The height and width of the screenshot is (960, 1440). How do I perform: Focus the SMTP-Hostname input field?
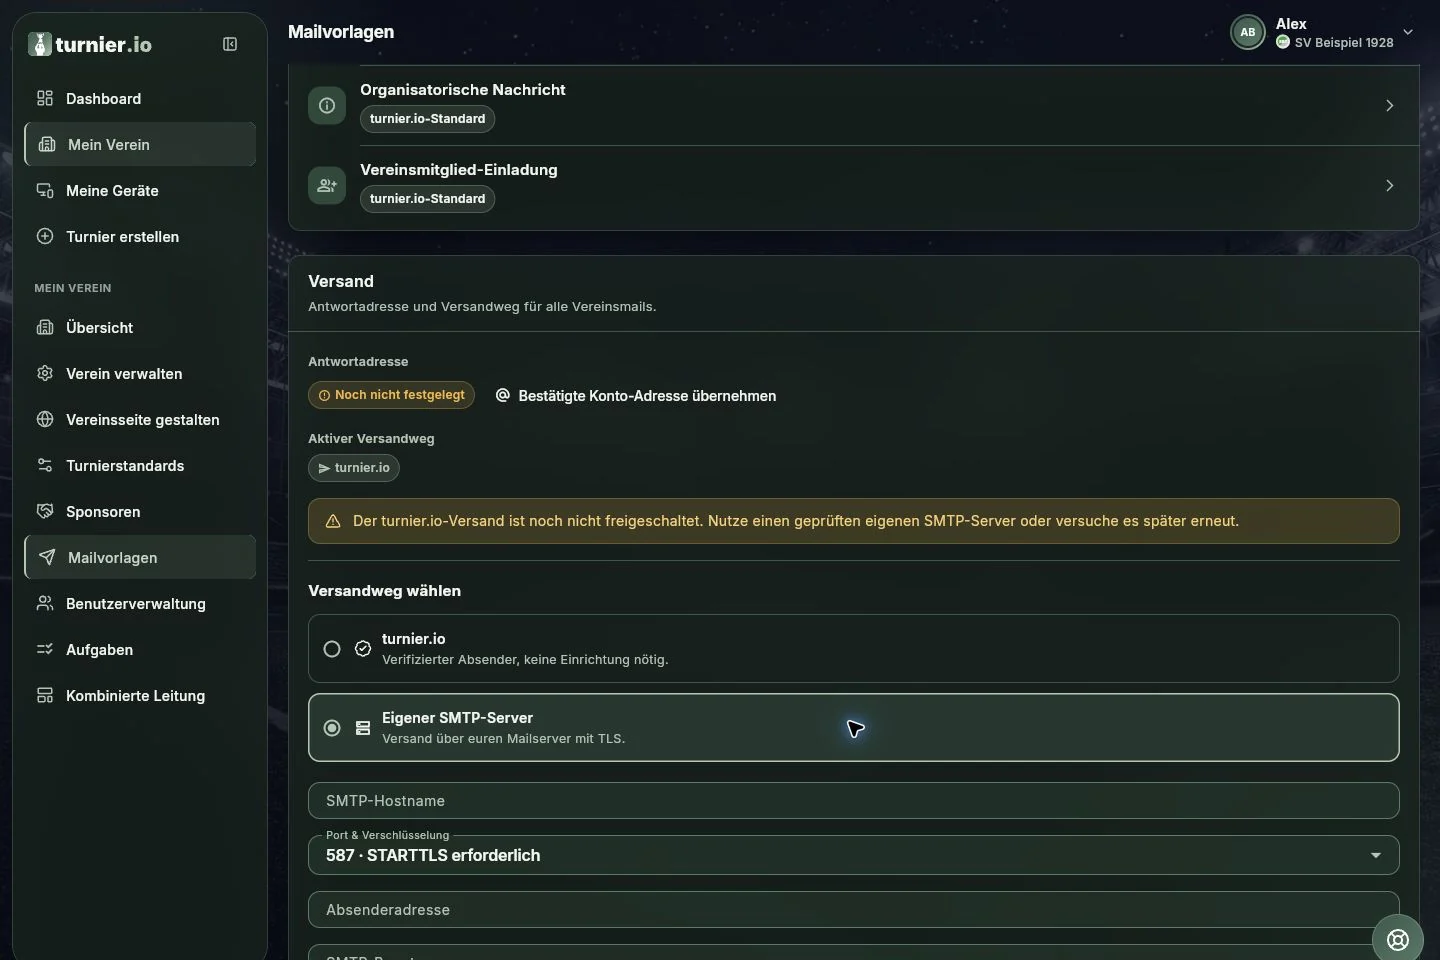854,801
